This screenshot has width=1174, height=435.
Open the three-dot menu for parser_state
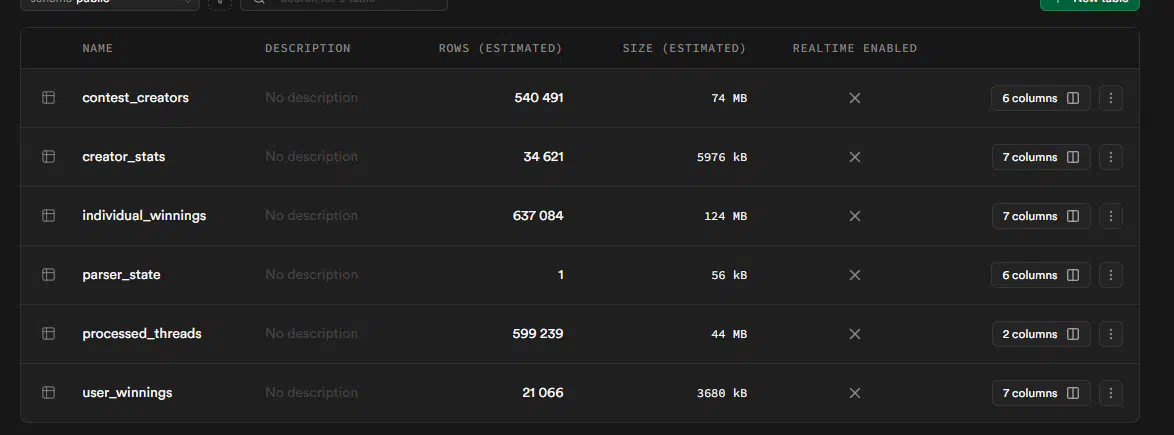coord(1111,275)
